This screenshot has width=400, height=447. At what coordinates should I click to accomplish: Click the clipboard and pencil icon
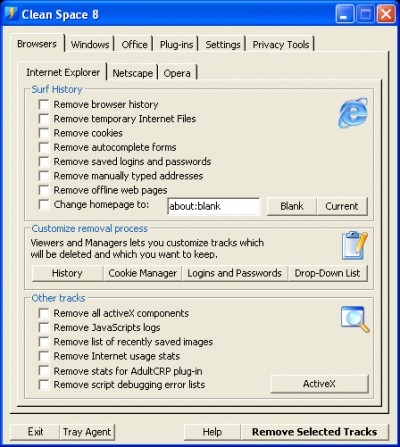click(x=355, y=245)
